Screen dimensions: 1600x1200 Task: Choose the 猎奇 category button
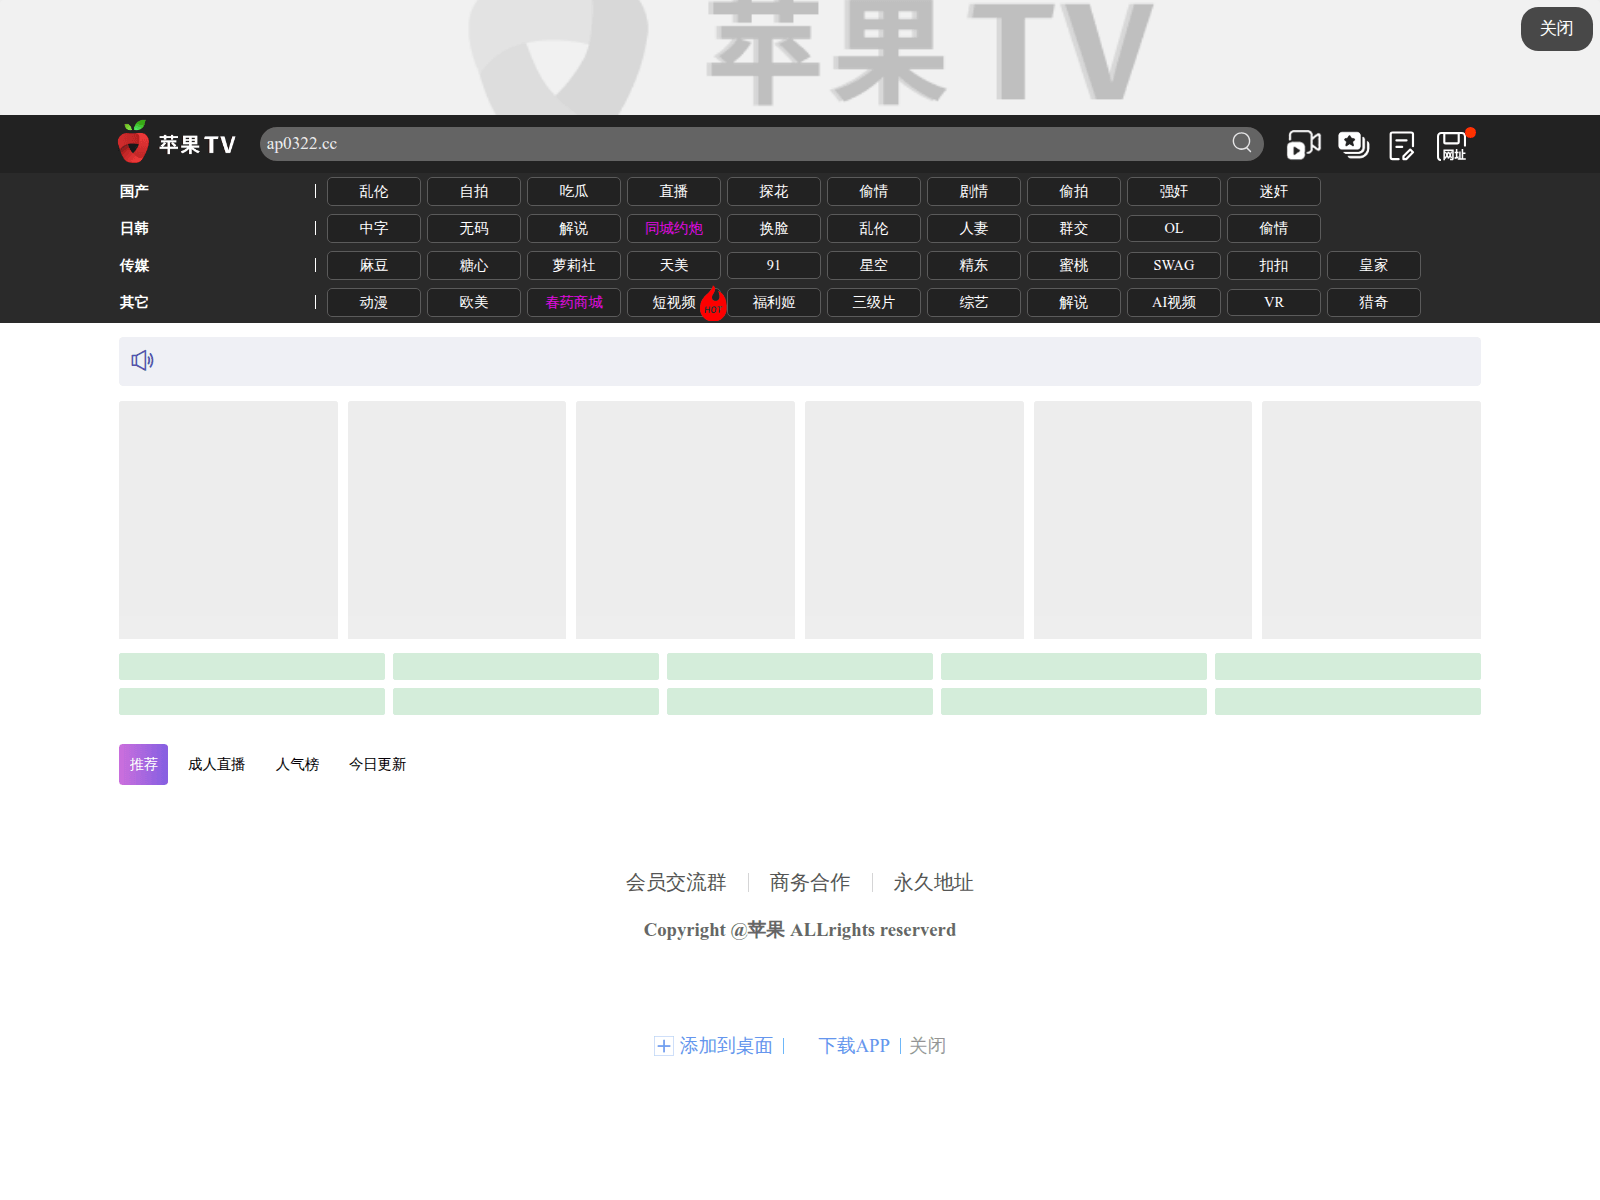click(1374, 302)
